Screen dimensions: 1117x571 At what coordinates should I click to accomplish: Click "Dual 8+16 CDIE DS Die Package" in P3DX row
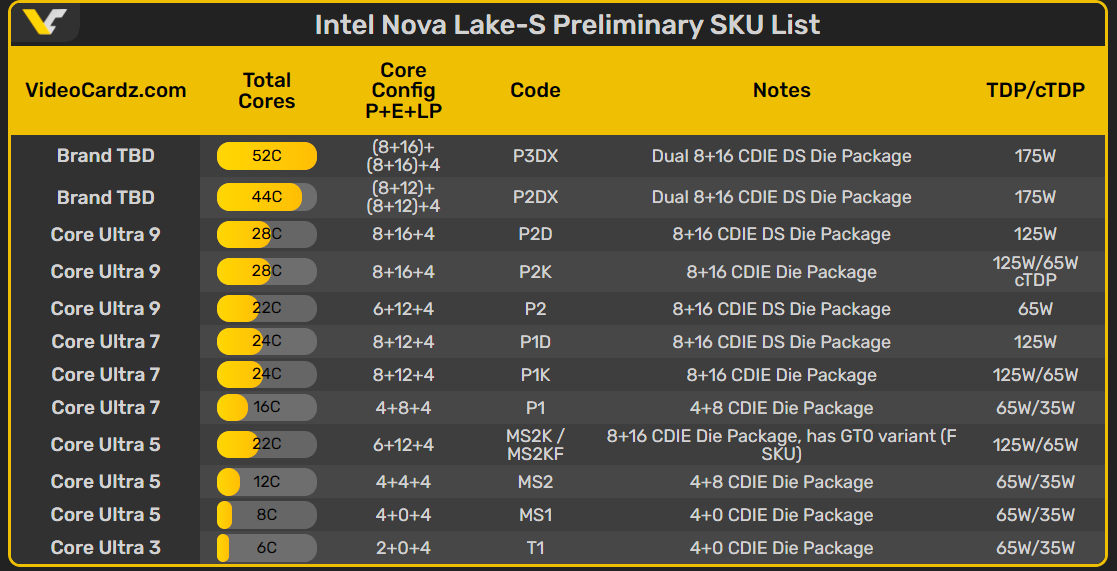click(781, 156)
